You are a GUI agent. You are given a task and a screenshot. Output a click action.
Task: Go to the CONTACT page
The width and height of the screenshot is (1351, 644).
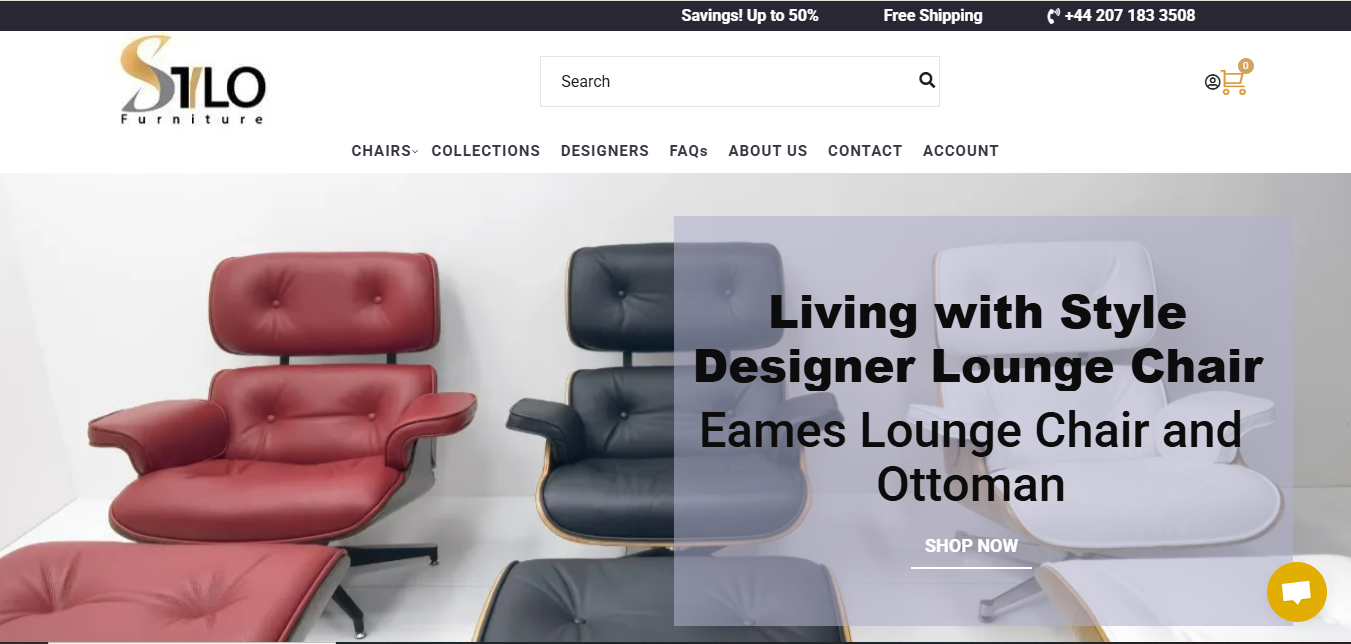865,151
